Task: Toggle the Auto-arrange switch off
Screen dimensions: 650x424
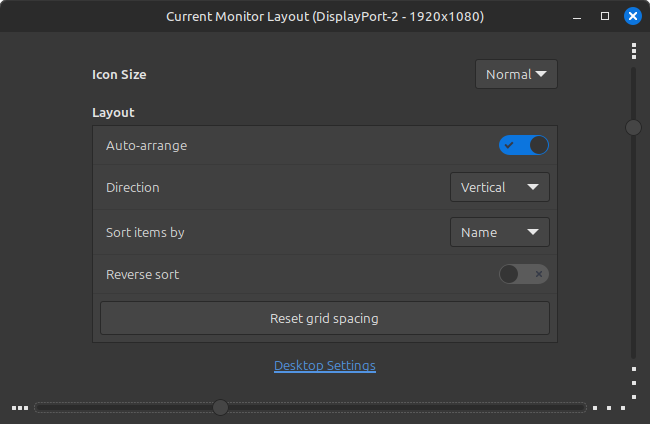Action: click(x=524, y=145)
